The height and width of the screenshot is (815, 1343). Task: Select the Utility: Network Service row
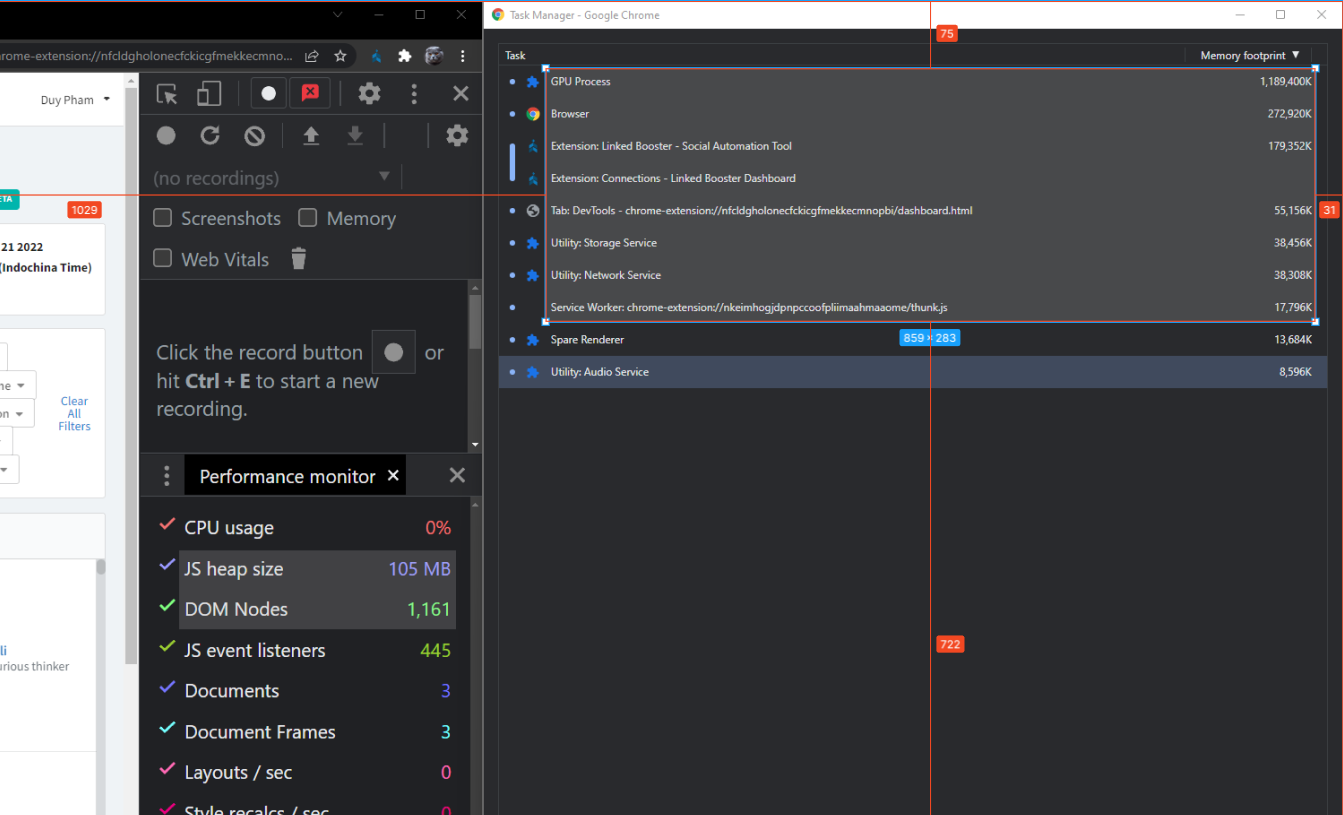[x=913, y=275]
